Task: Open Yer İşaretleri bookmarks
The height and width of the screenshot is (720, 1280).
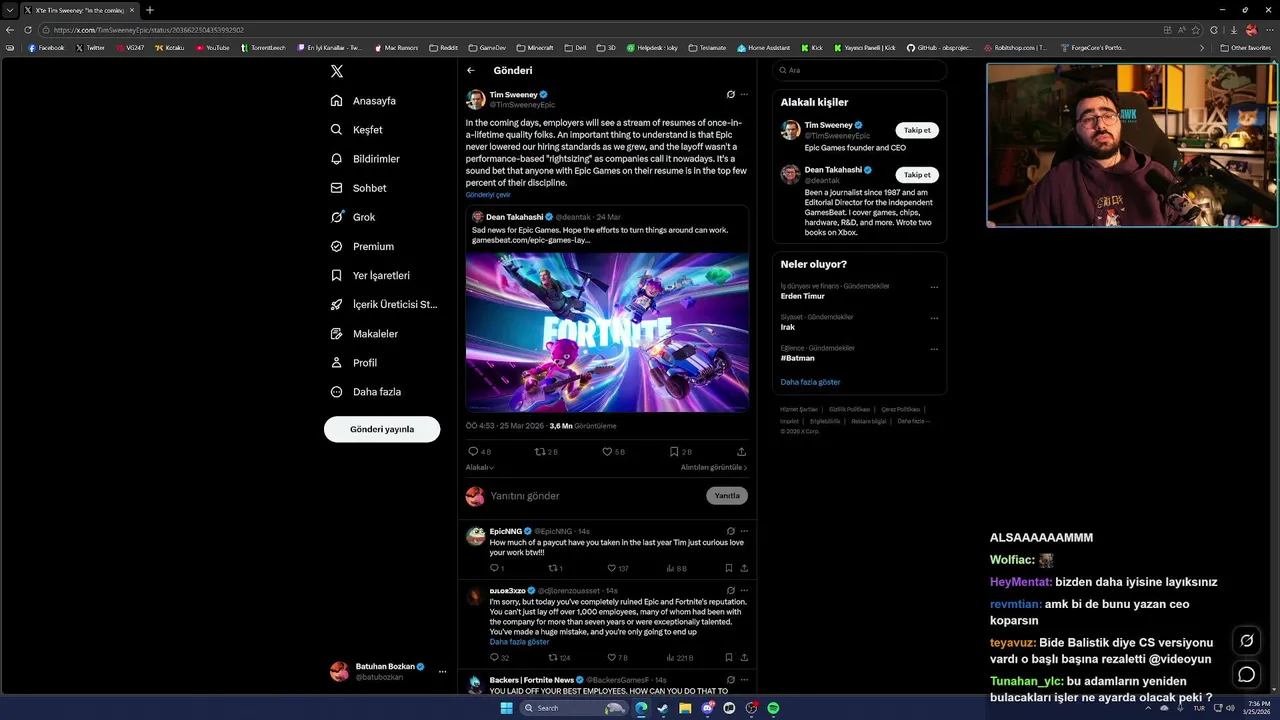Action: [x=370, y=275]
